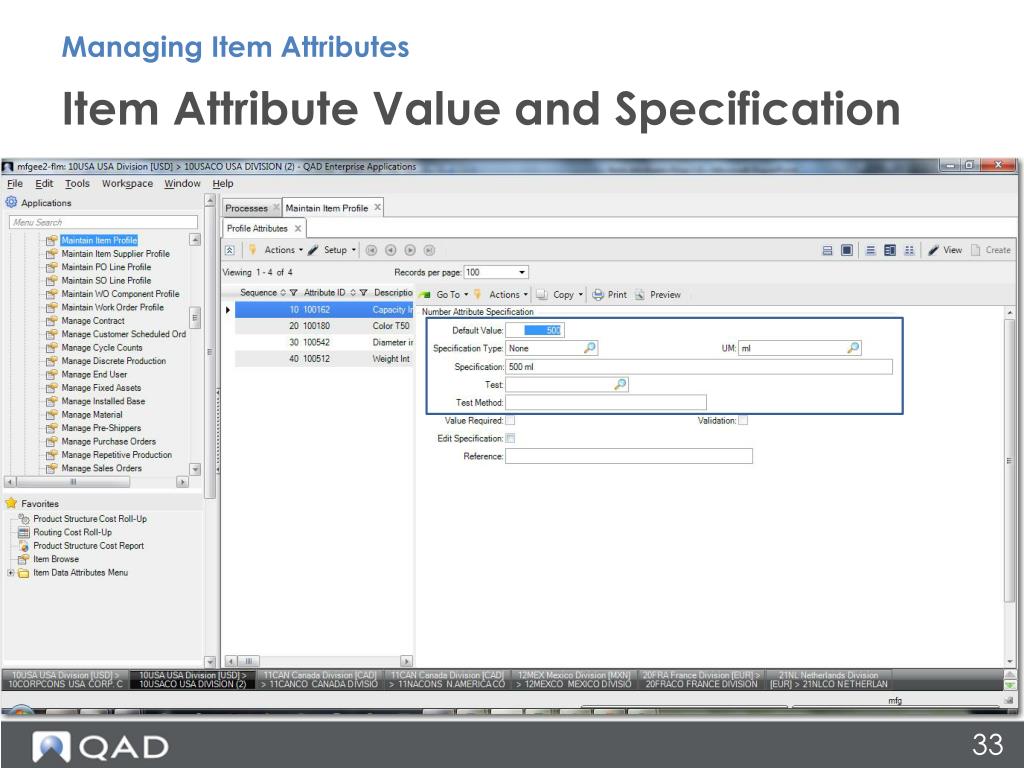Open Routing Cost Roll-Up favorite
This screenshot has height=768, width=1024.
point(72,532)
